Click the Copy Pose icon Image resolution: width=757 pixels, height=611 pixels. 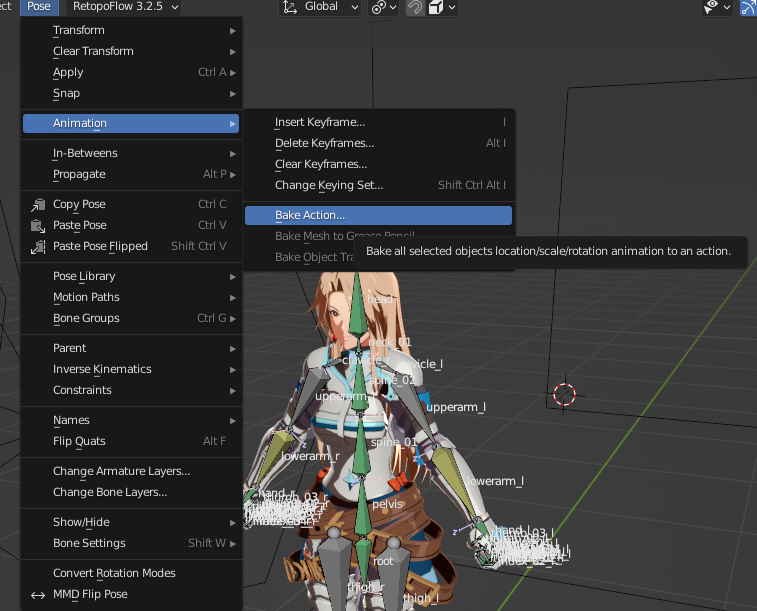coord(38,205)
